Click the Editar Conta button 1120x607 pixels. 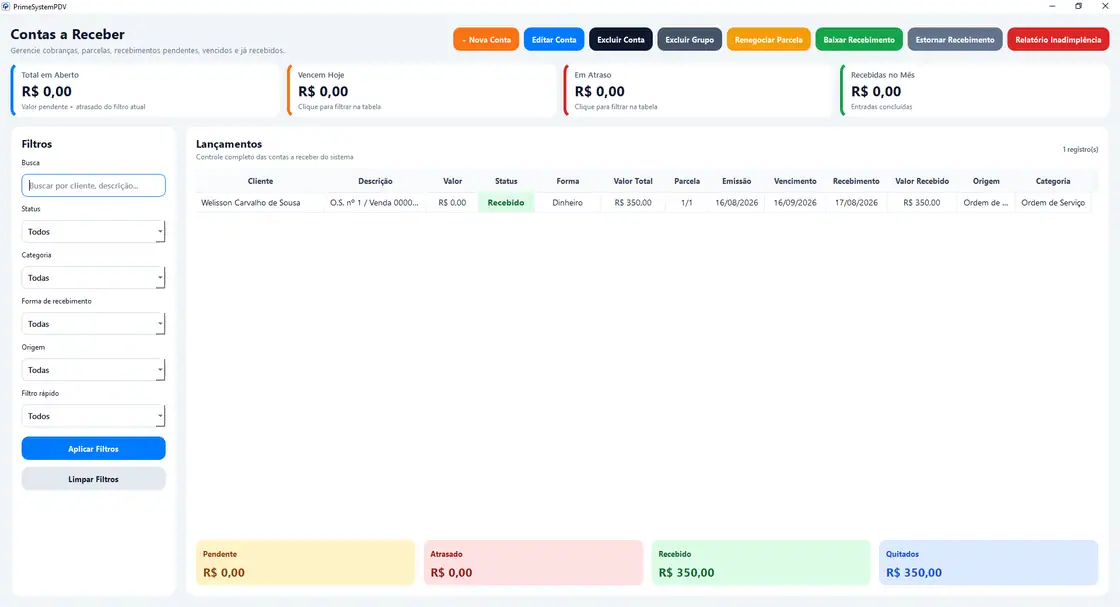tap(554, 39)
